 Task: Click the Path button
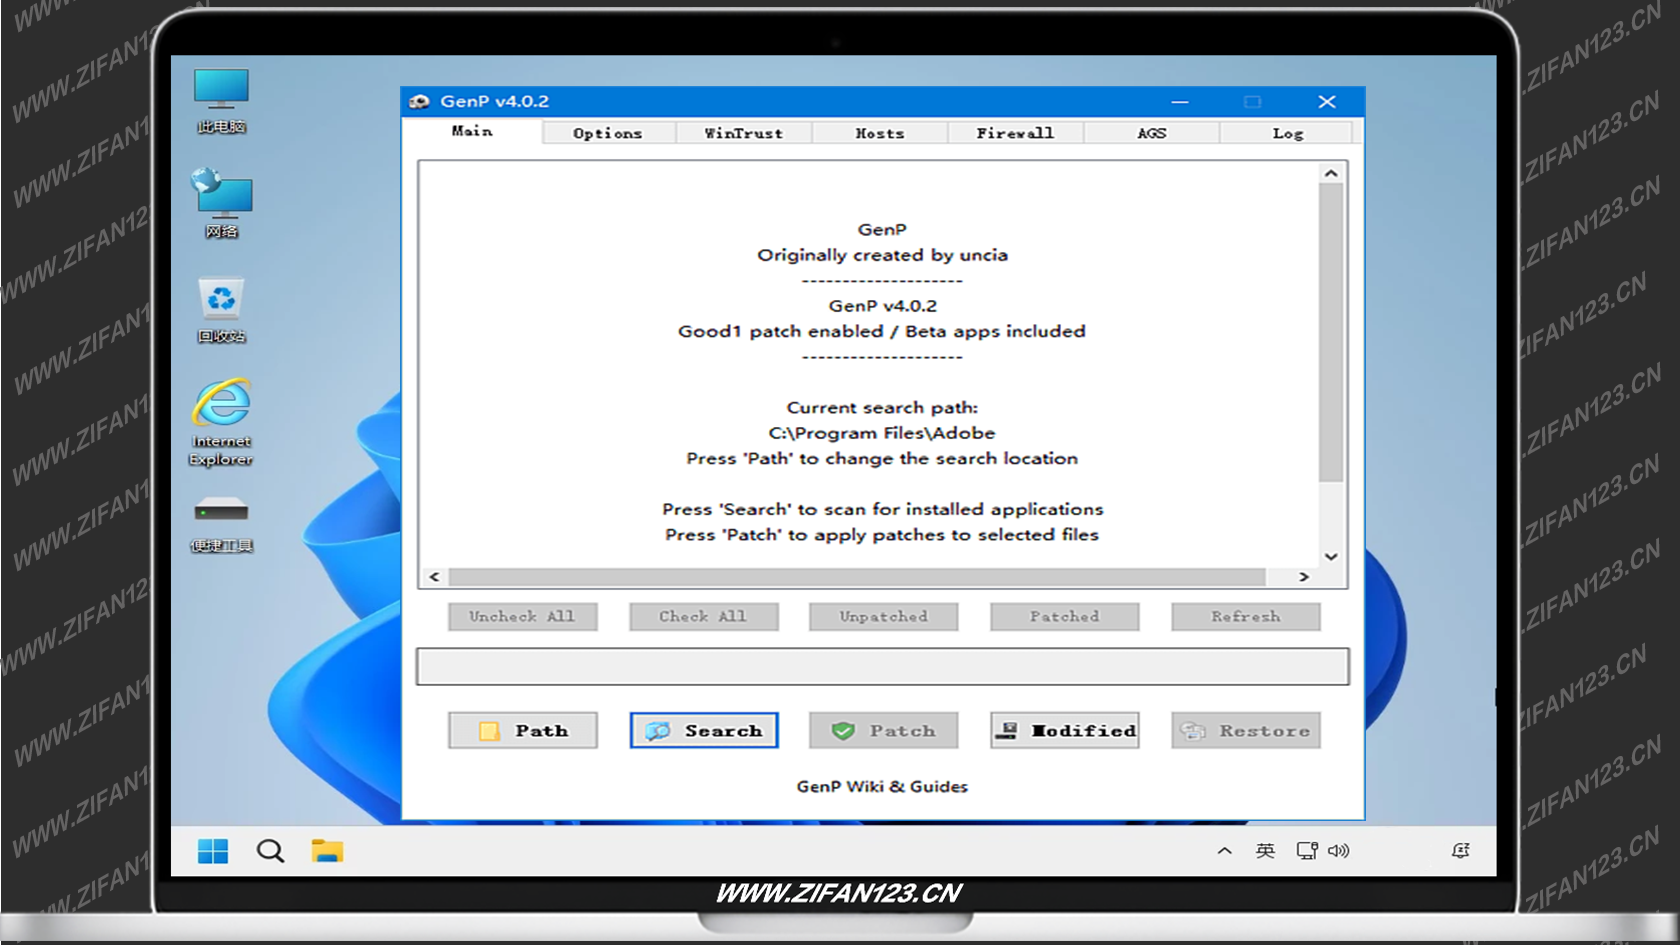click(523, 730)
